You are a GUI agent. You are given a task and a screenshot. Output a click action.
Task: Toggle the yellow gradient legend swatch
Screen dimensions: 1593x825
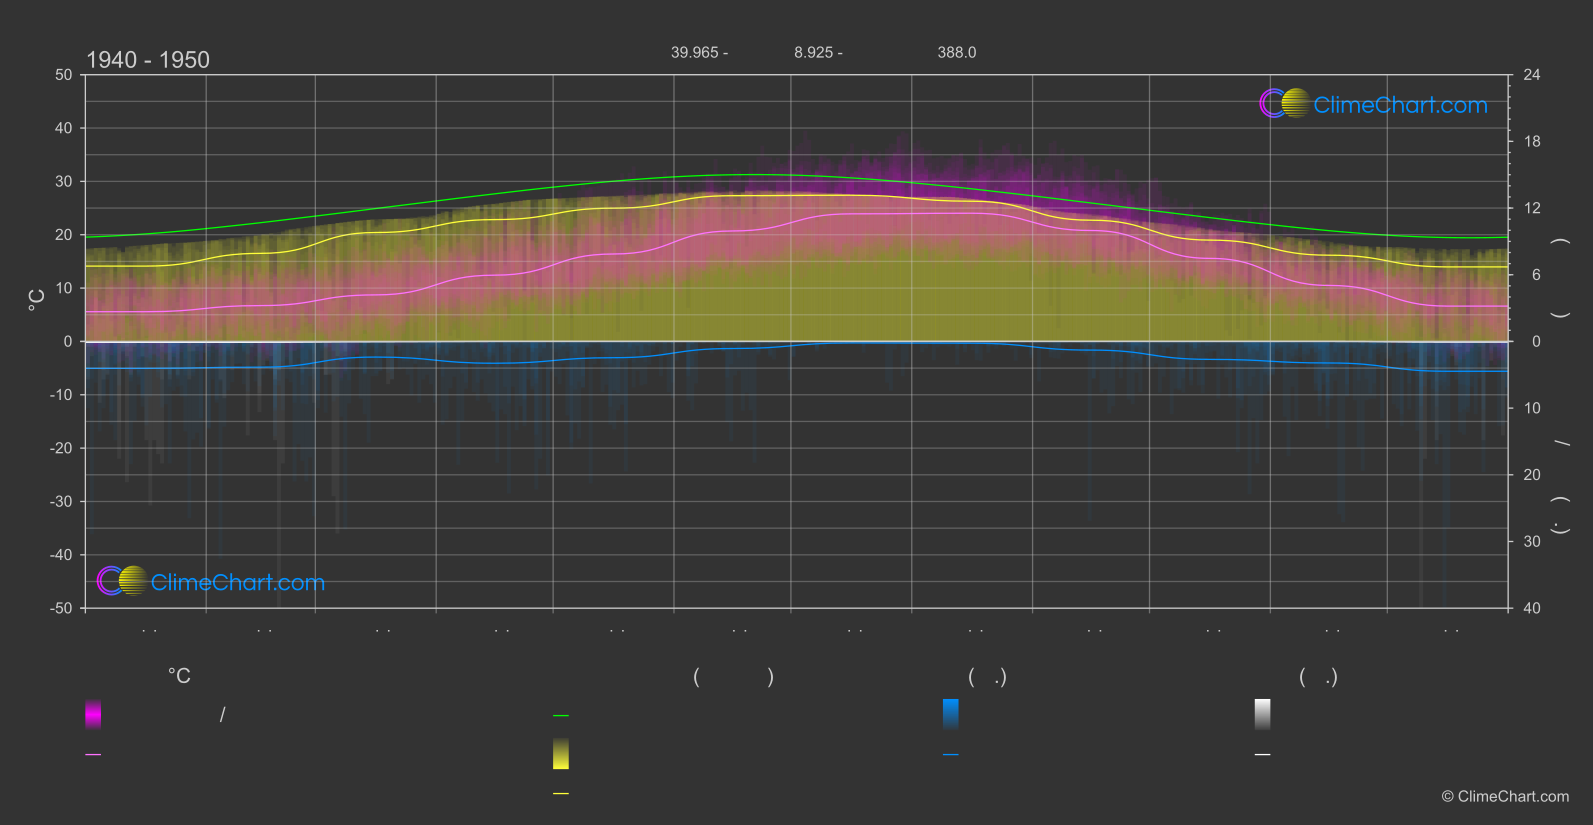coord(561,754)
